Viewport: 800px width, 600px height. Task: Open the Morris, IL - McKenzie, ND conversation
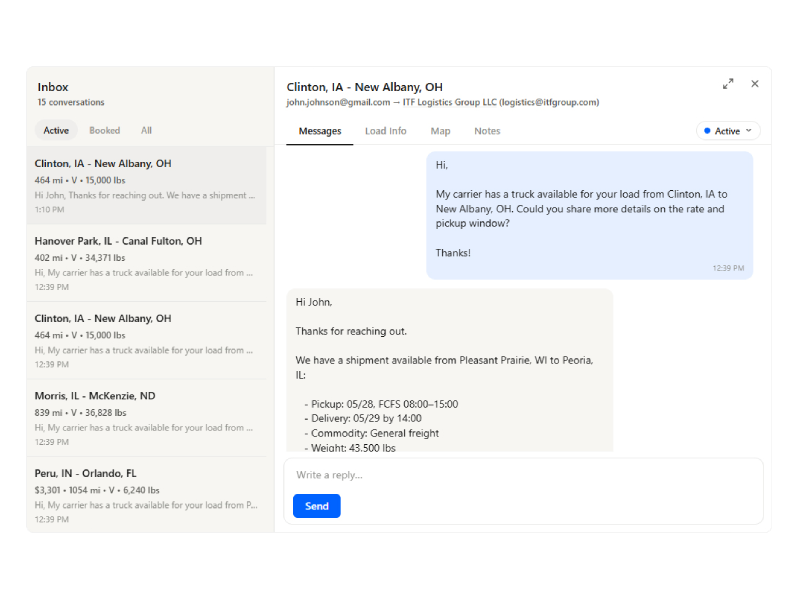point(146,418)
